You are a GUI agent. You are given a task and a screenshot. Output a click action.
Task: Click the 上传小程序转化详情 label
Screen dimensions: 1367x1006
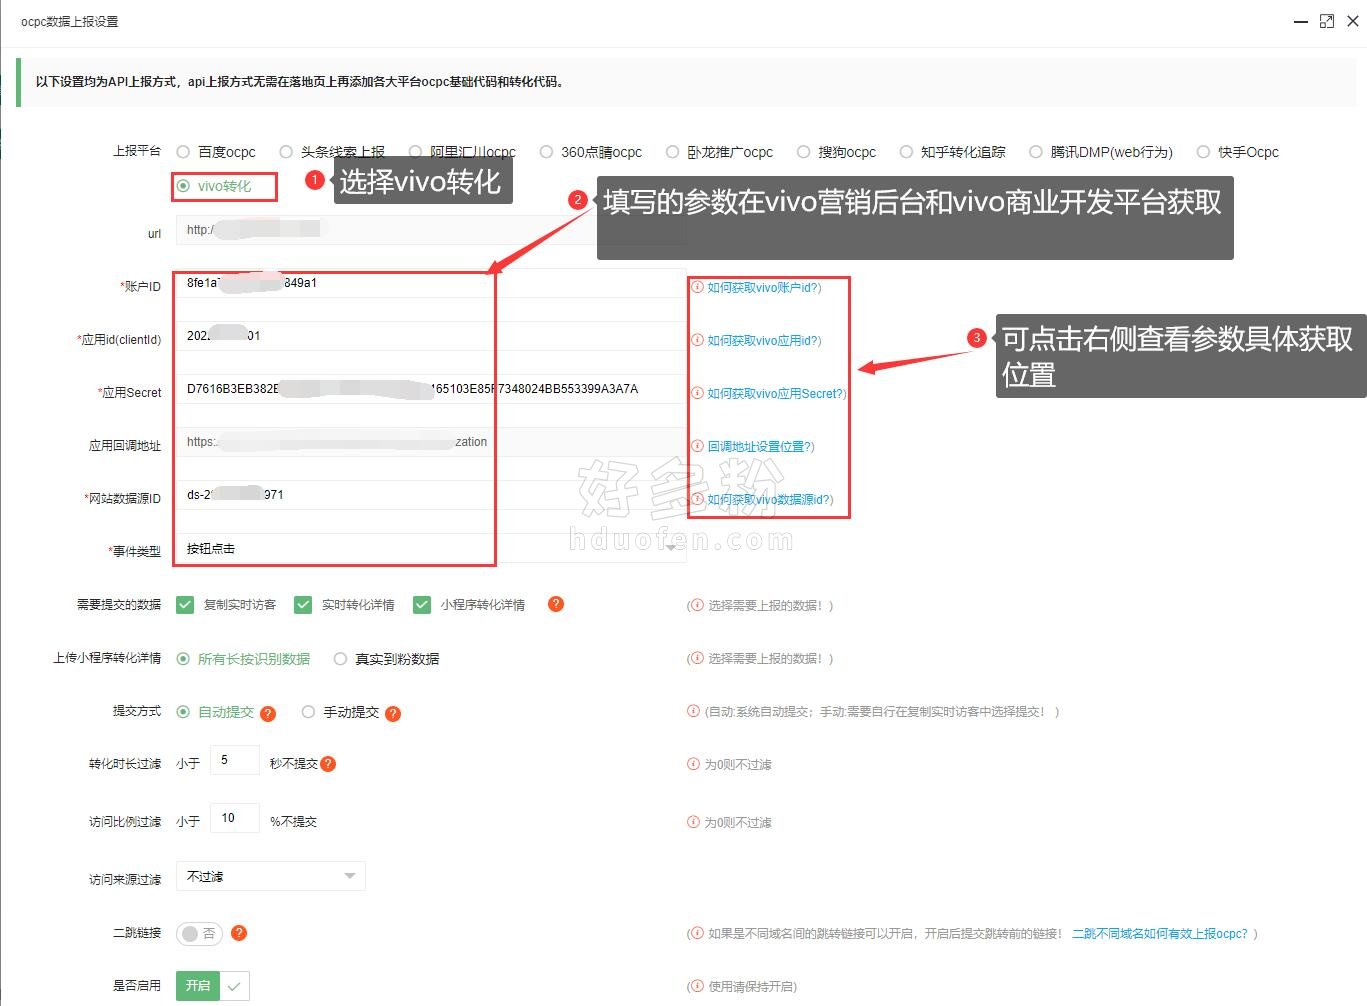pyautogui.click(x=107, y=658)
